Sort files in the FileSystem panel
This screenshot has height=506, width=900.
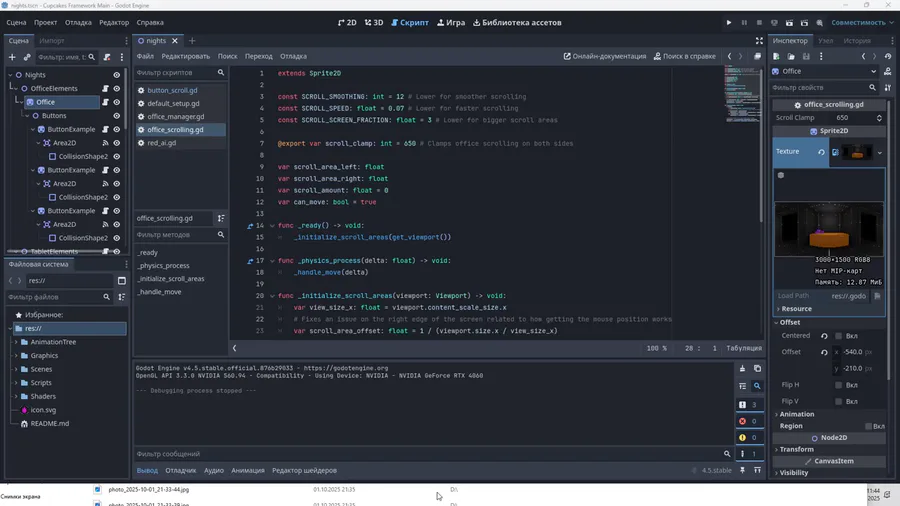(122, 297)
